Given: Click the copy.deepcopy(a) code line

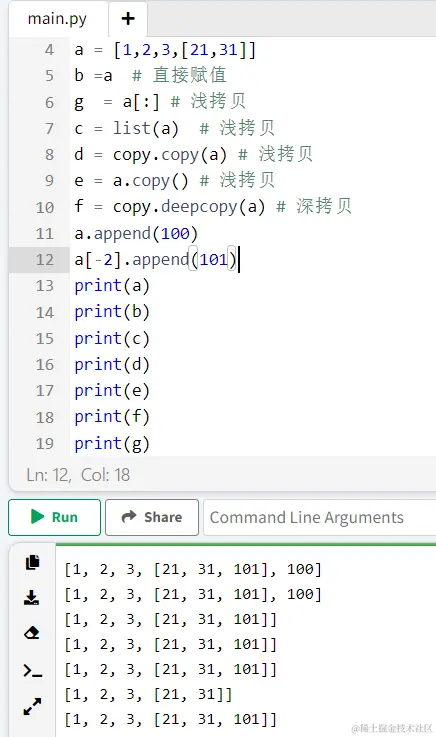Looking at the screenshot, I should click(213, 207).
